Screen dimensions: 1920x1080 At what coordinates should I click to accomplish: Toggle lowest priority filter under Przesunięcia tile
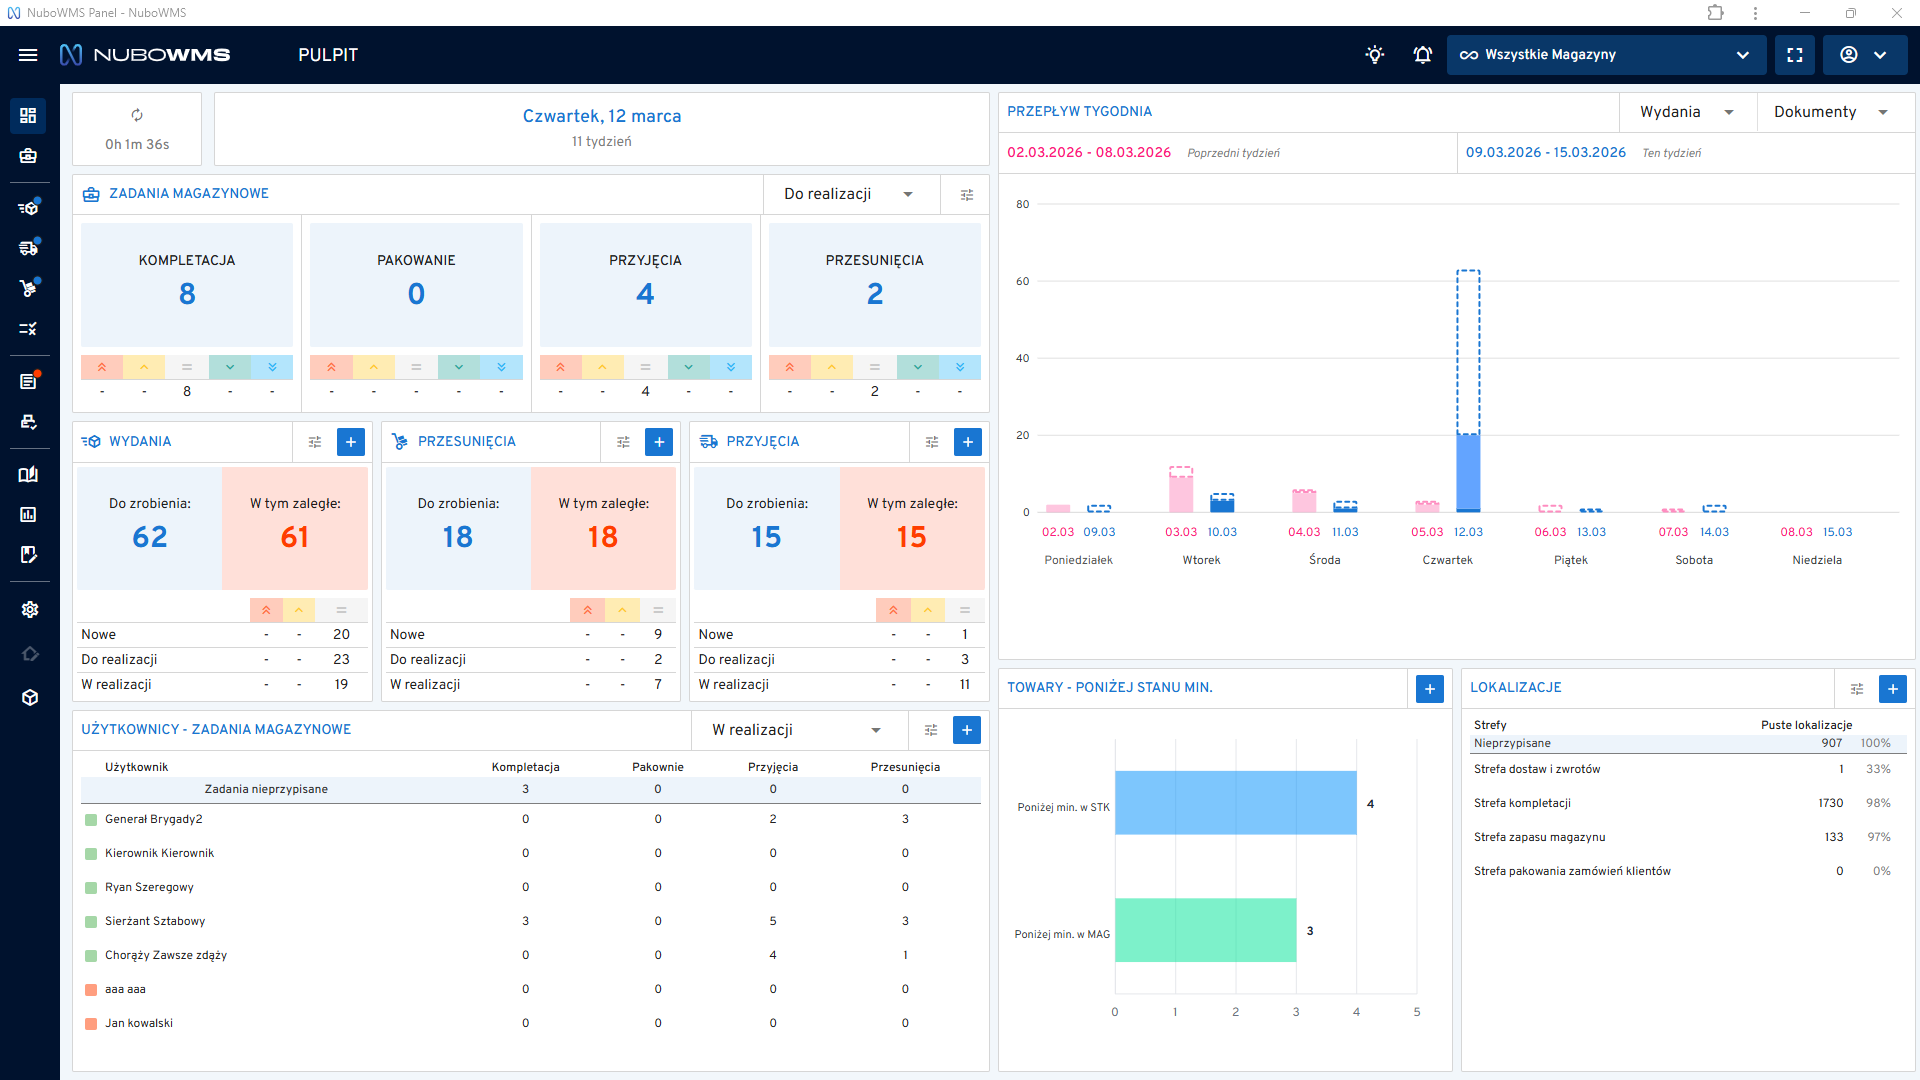[959, 368]
